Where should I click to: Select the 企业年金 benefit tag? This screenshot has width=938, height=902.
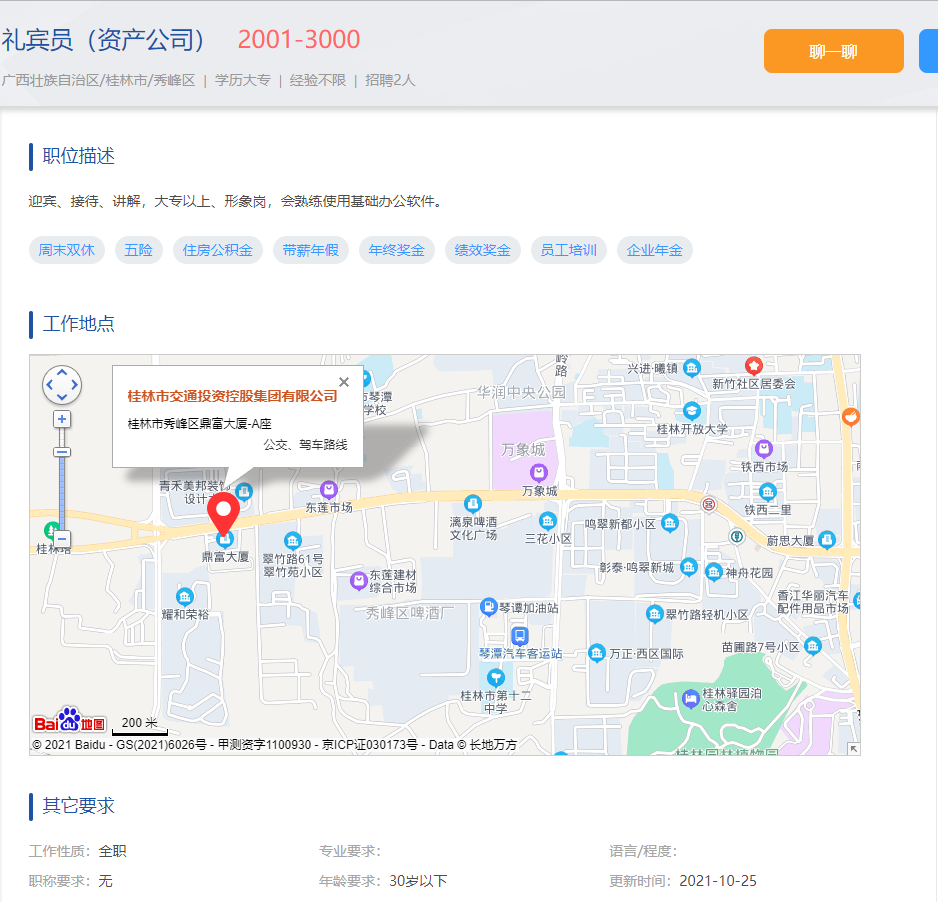pos(654,250)
